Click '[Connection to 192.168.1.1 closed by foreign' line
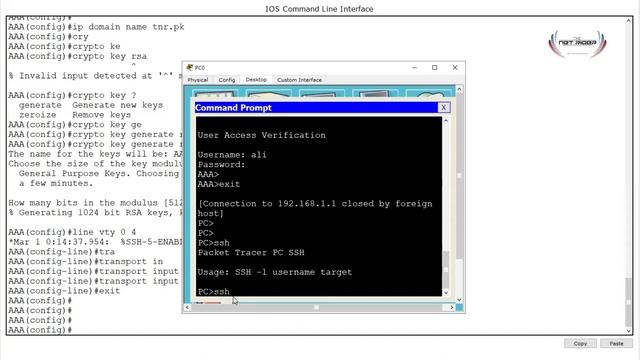 [x=315, y=204]
